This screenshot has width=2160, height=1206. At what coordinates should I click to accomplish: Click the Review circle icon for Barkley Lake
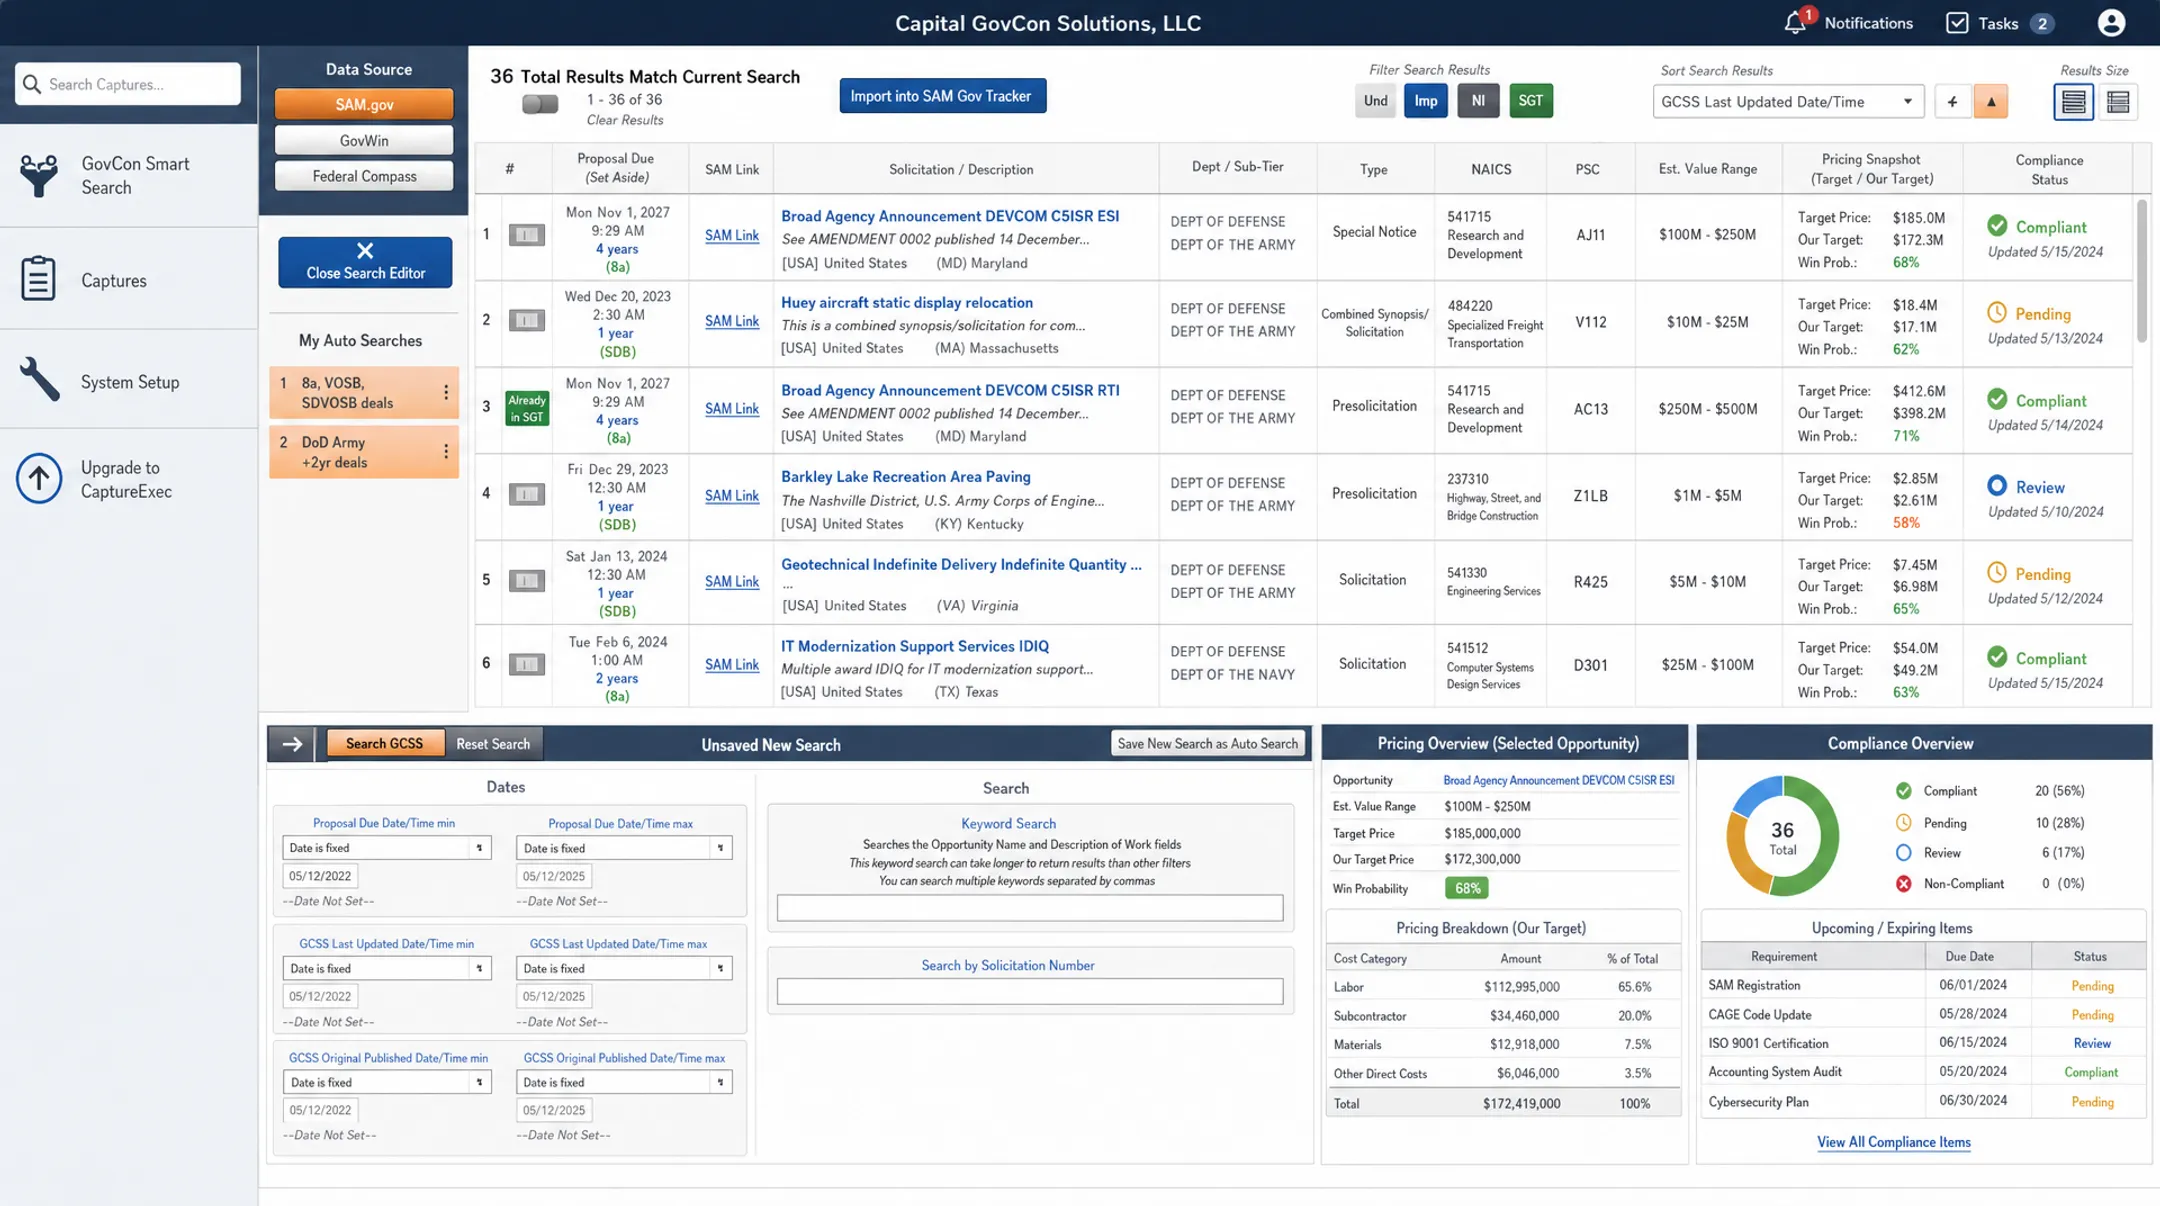pos(1997,486)
